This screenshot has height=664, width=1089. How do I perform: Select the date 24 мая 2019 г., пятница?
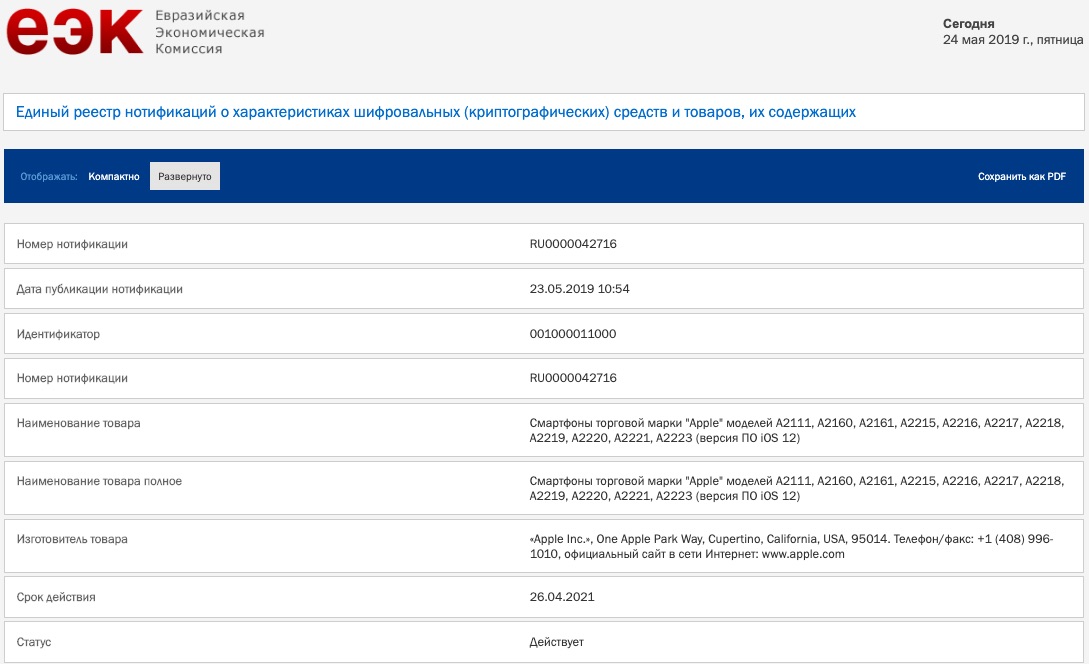click(1013, 40)
